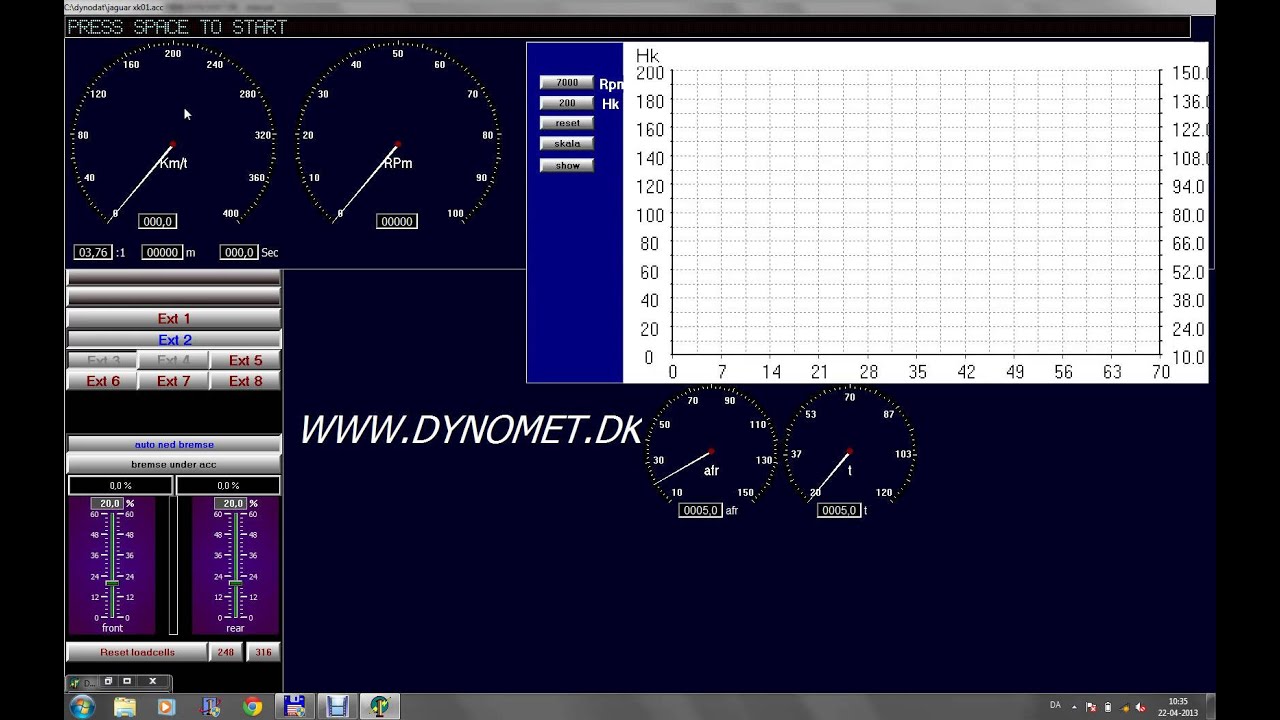This screenshot has width=1280, height=720.
Task: Click the minimized dyno window icon
Action: pos(75,682)
